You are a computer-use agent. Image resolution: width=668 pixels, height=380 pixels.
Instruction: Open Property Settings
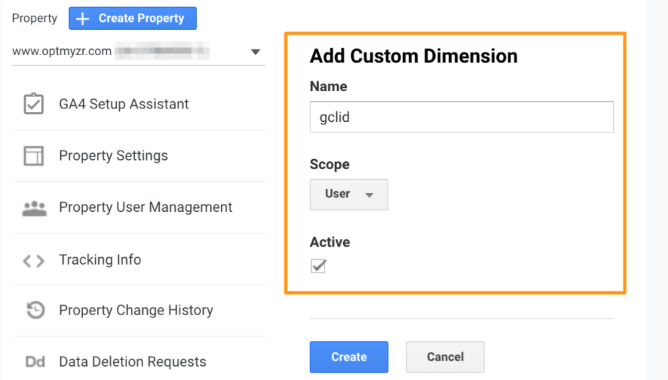click(113, 155)
